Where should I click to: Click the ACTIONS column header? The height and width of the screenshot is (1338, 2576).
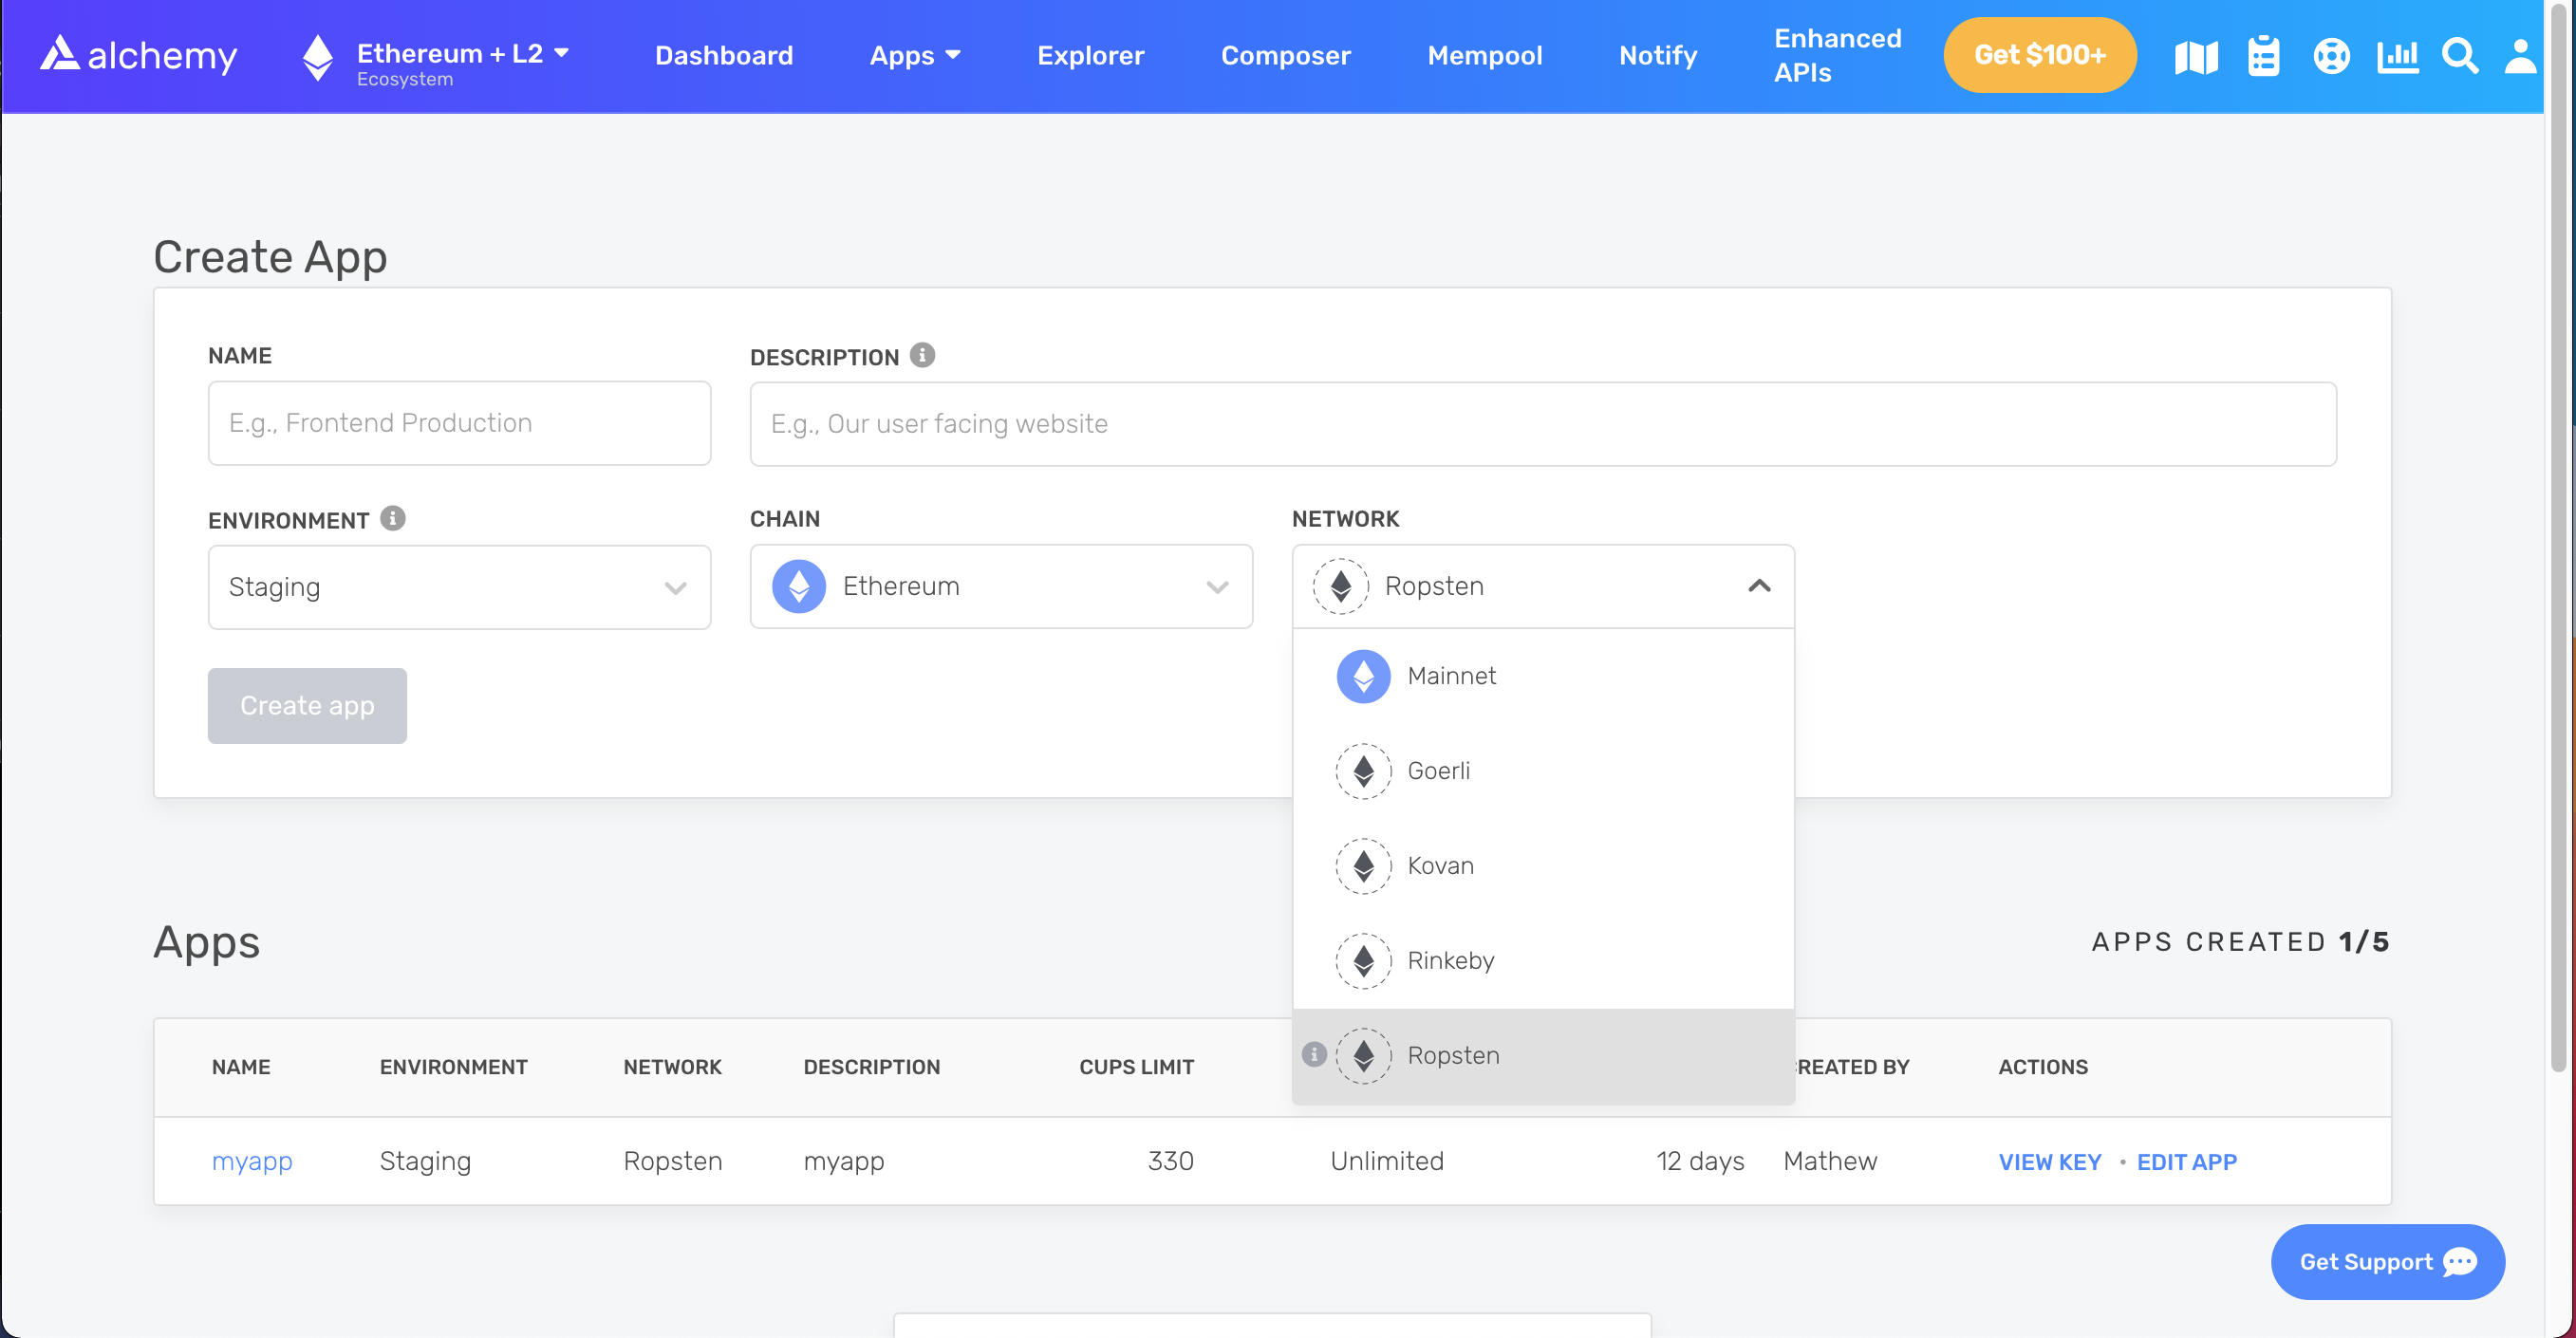(2042, 1067)
